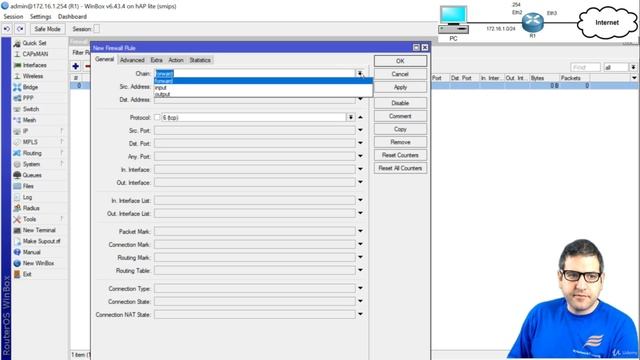Screen dimensions: 640x360
Task: Toggle Session checkbox in toolbar
Action: pyautogui.click(x=96, y=29)
